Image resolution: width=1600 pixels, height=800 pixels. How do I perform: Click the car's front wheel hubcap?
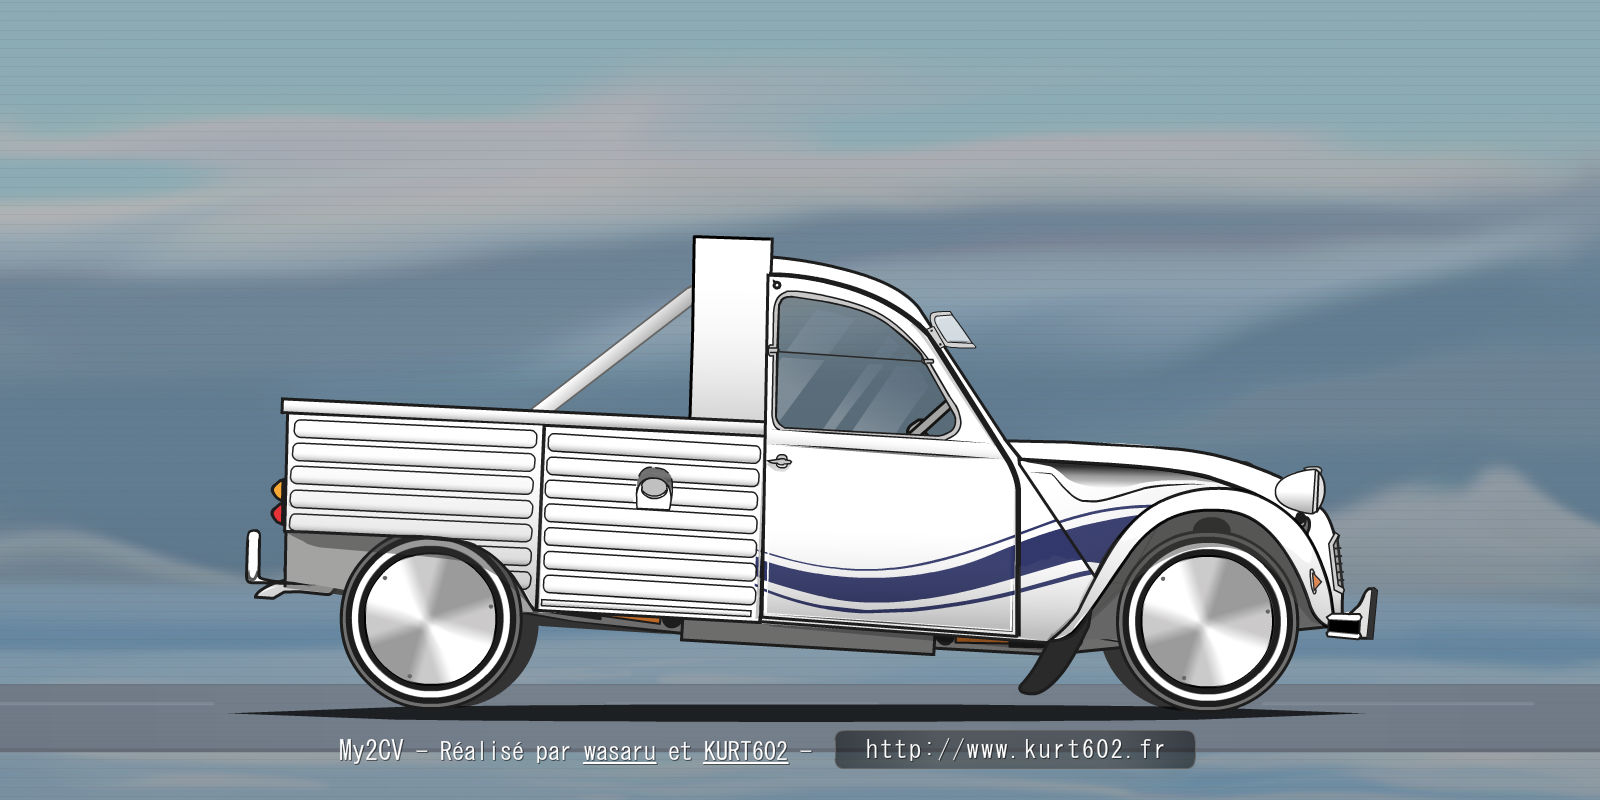pyautogui.click(x=1206, y=618)
